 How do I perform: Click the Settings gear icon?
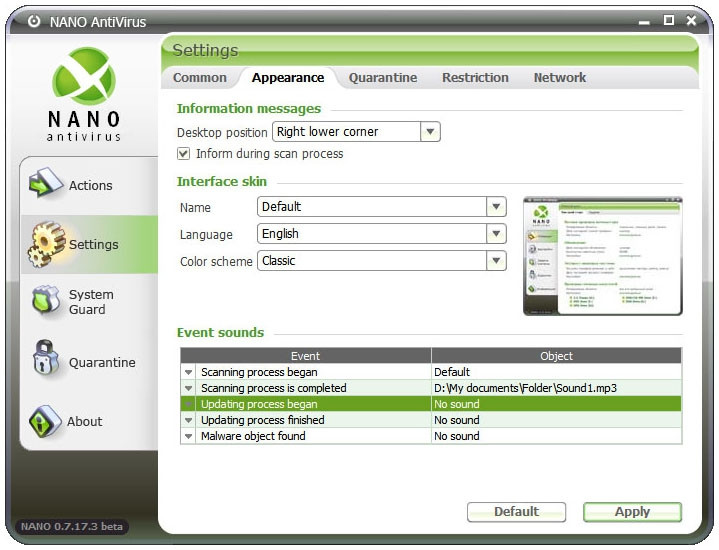pyautogui.click(x=46, y=244)
